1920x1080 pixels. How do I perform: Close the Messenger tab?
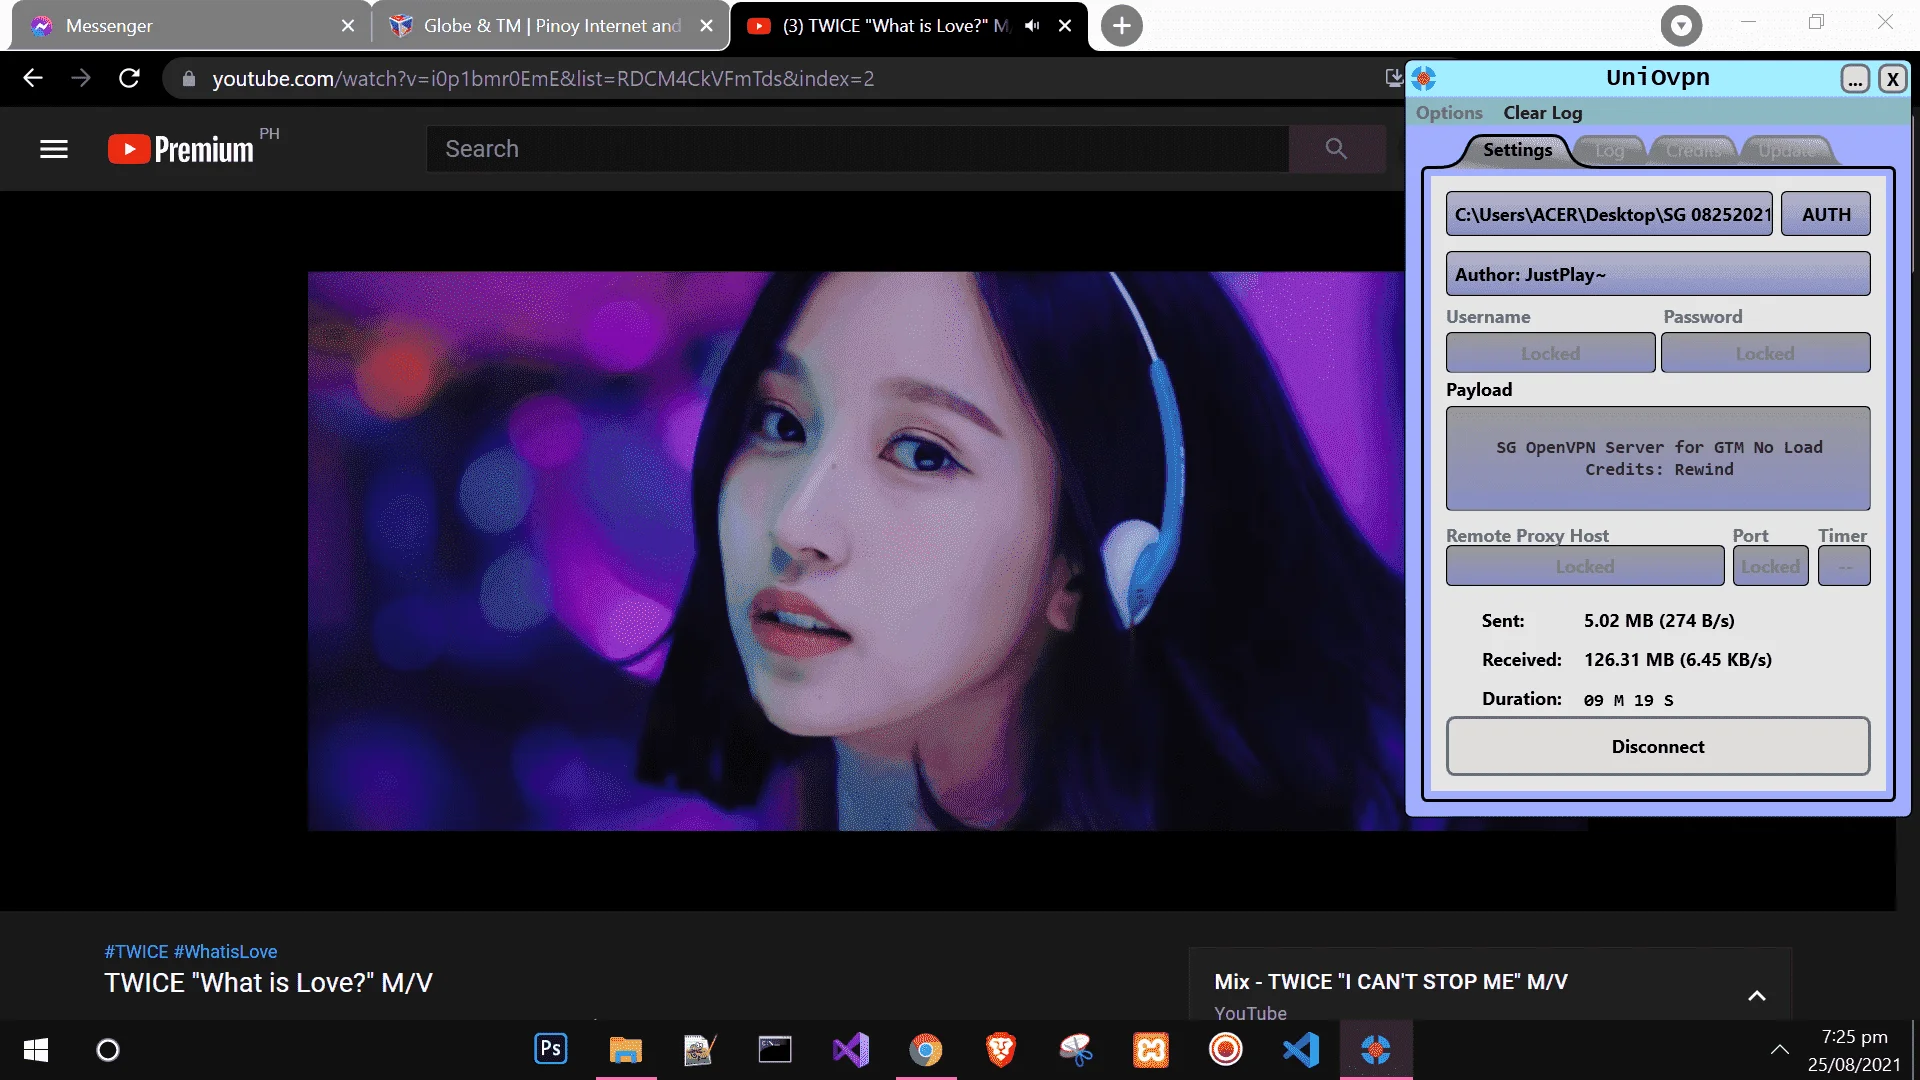click(x=348, y=26)
